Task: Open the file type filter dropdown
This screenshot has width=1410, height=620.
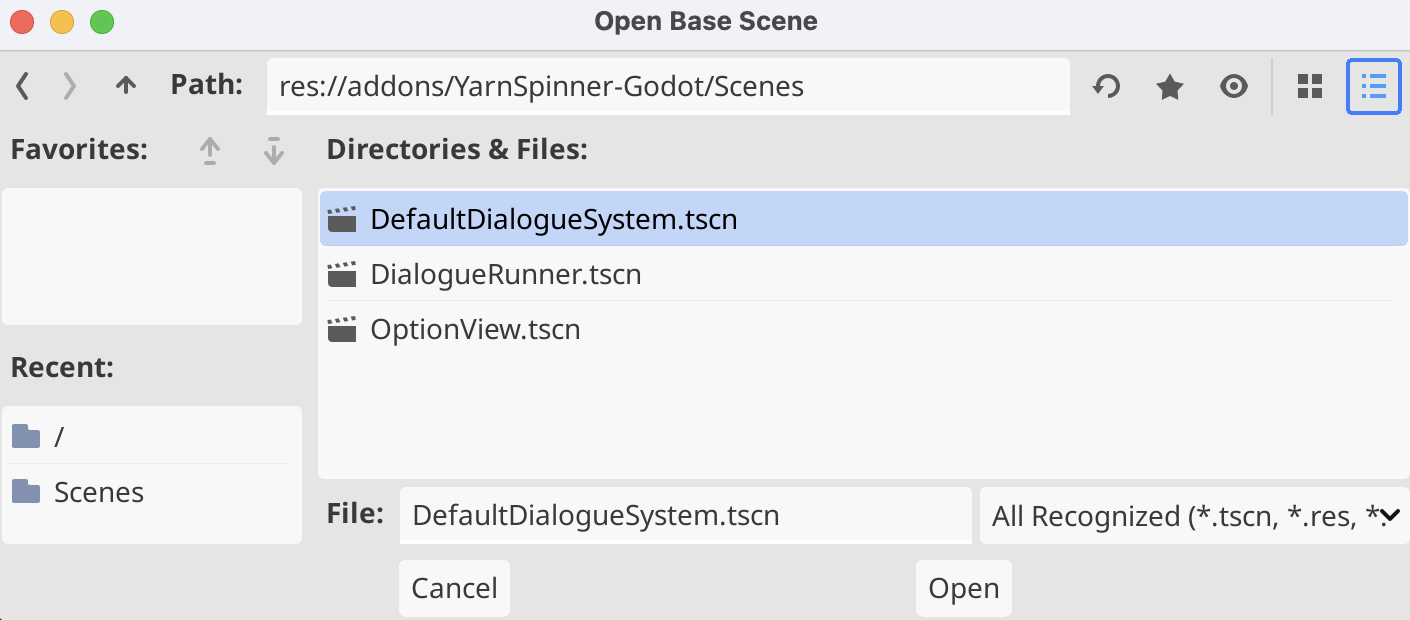Action: (x=1194, y=516)
